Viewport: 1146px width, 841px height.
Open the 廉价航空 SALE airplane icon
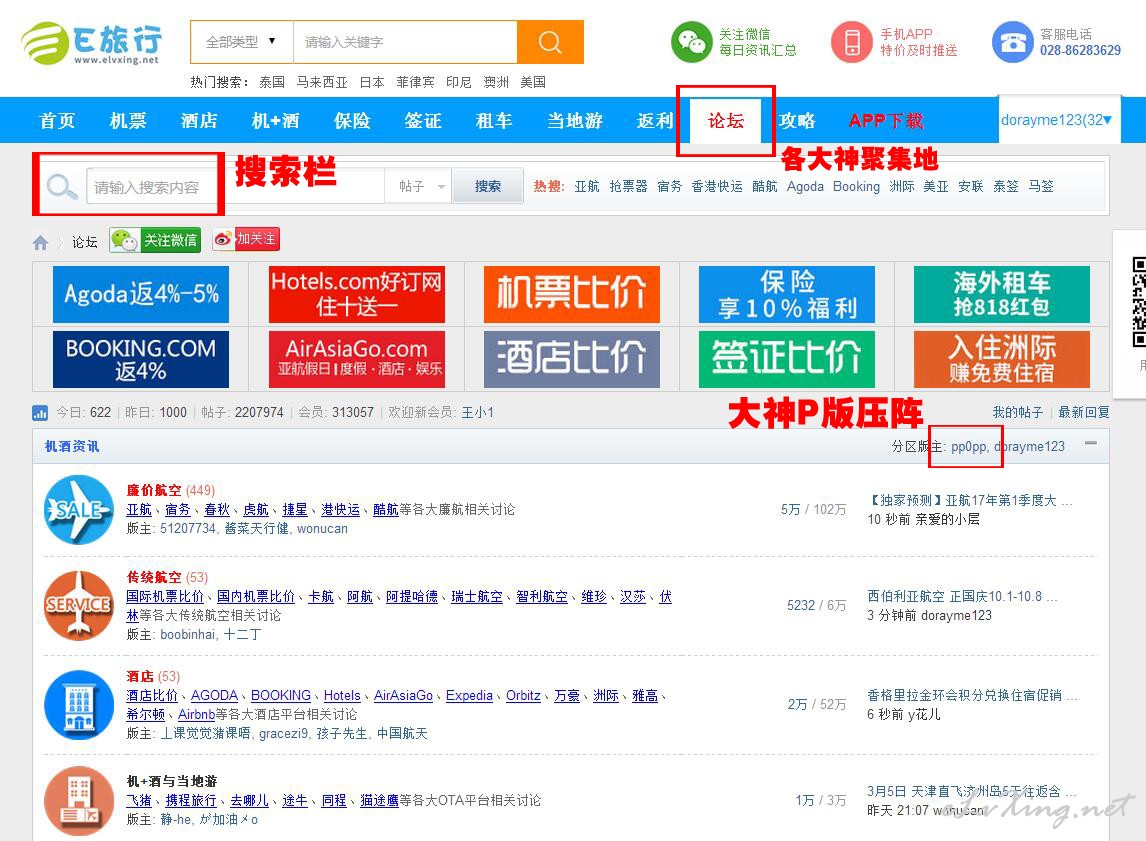78,509
